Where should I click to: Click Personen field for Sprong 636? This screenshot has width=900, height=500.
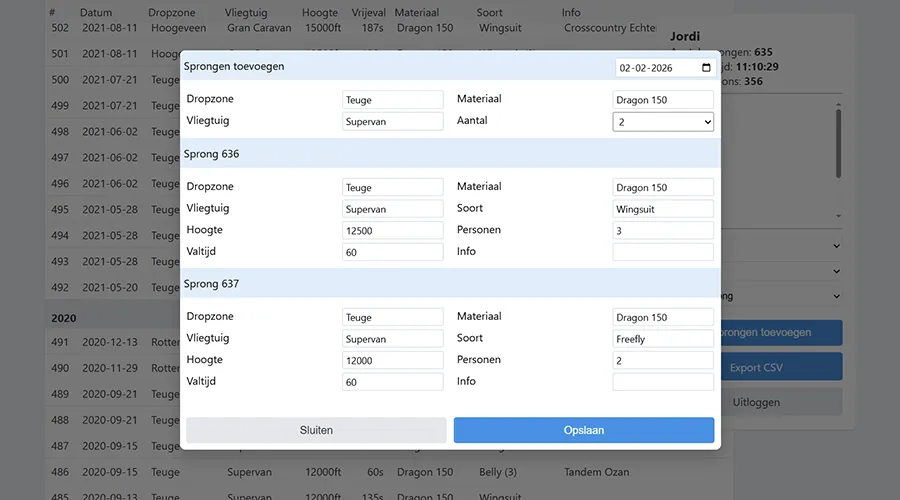663,230
